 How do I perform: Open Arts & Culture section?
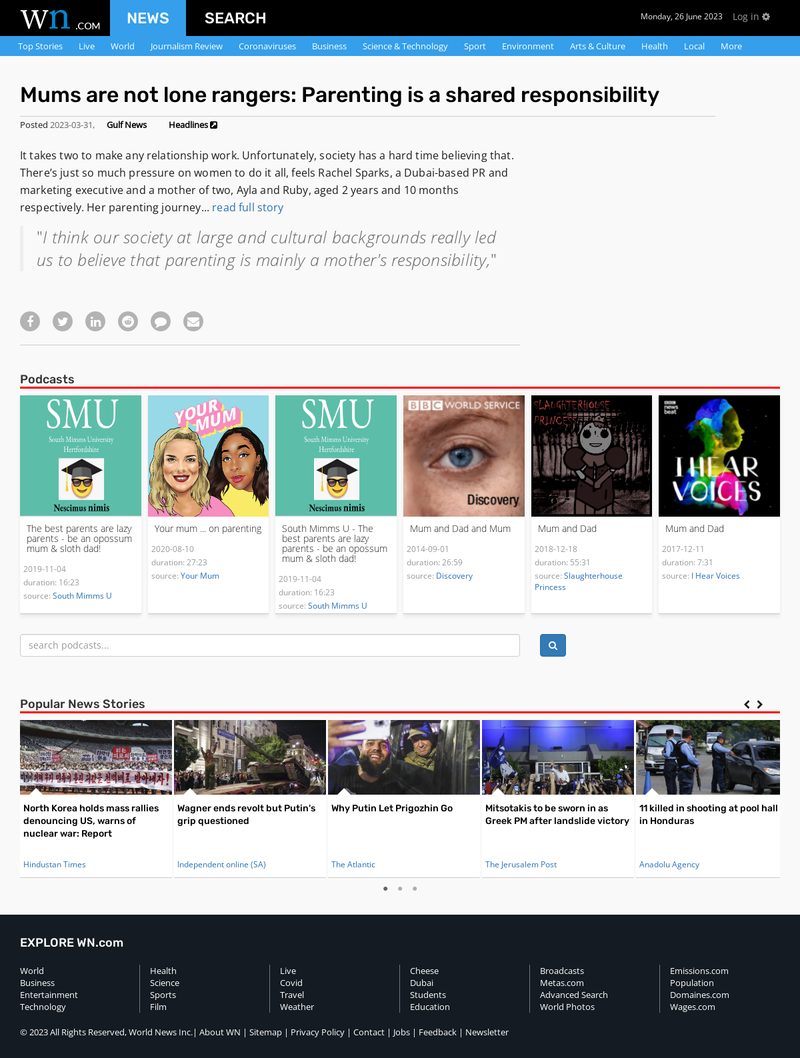(x=597, y=47)
